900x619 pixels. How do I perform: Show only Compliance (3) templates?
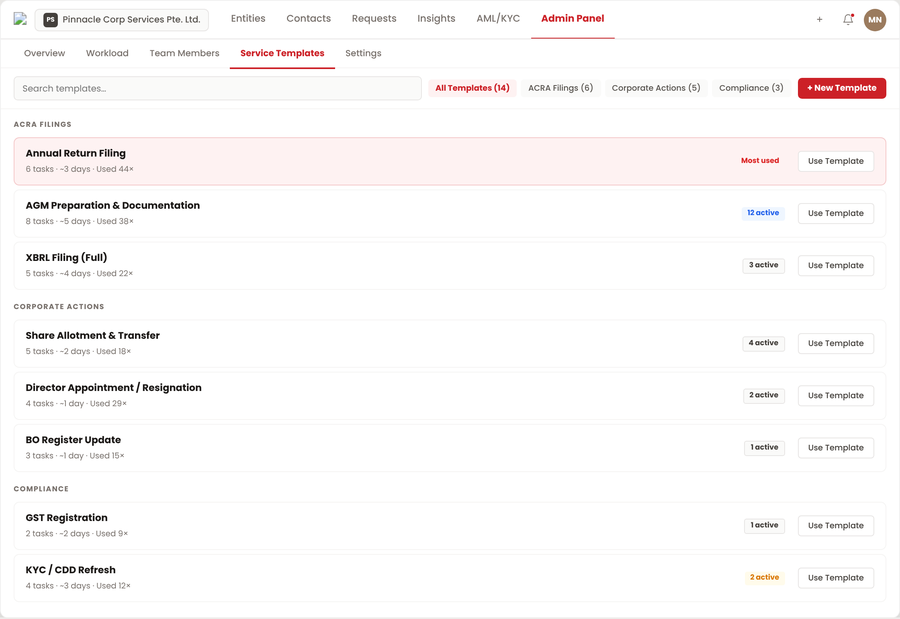[x=751, y=88]
